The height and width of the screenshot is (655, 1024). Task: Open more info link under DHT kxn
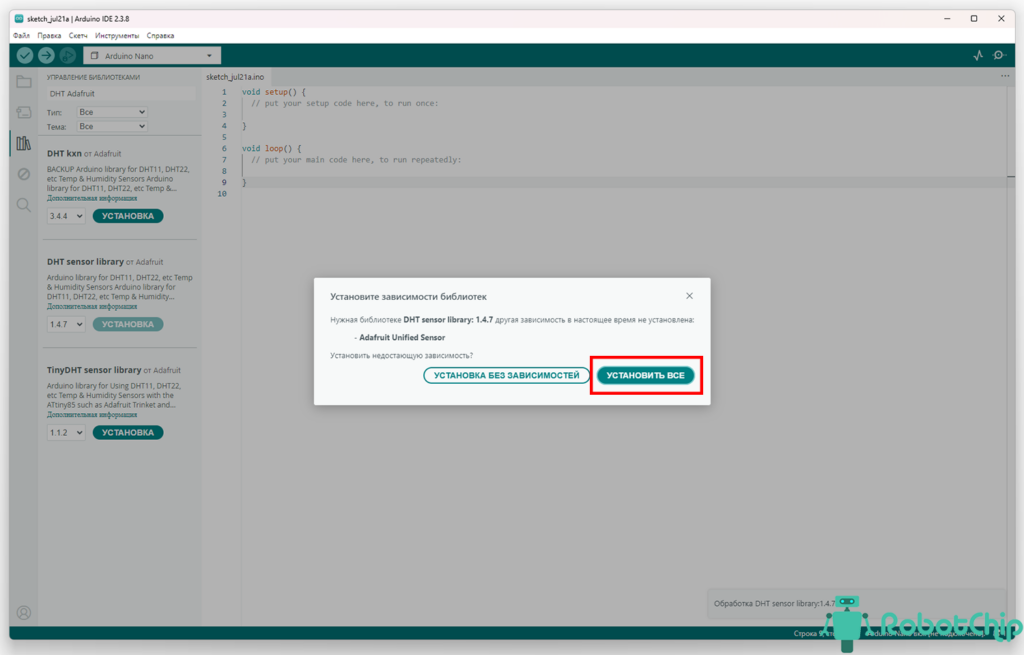pyautogui.click(x=92, y=198)
